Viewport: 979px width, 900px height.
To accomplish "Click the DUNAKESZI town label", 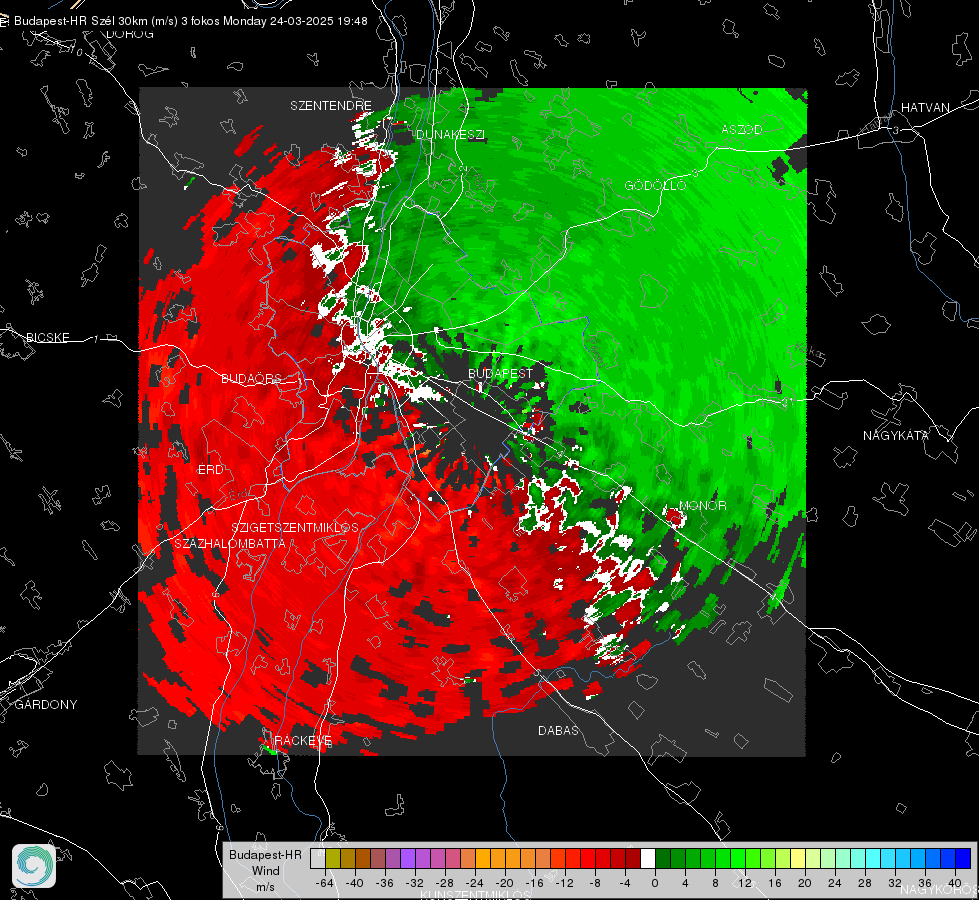I will click(451, 134).
